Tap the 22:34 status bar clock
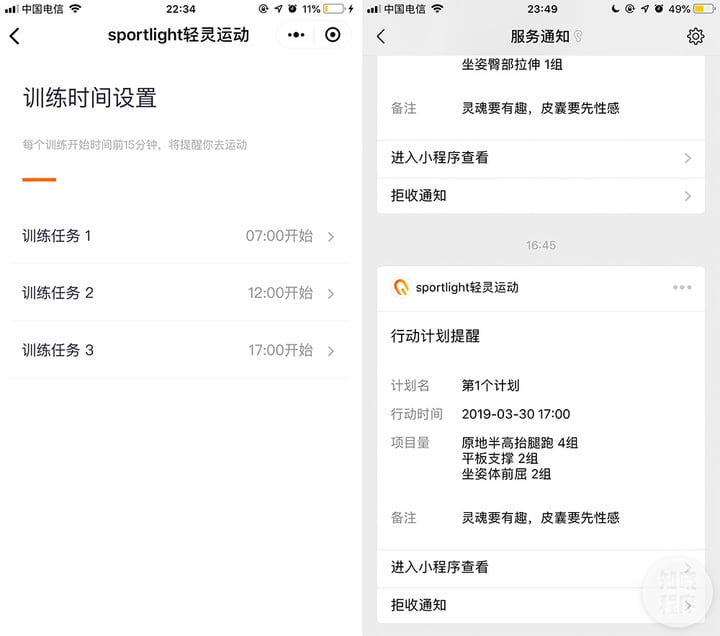The image size is (720, 636). pyautogui.click(x=180, y=9)
